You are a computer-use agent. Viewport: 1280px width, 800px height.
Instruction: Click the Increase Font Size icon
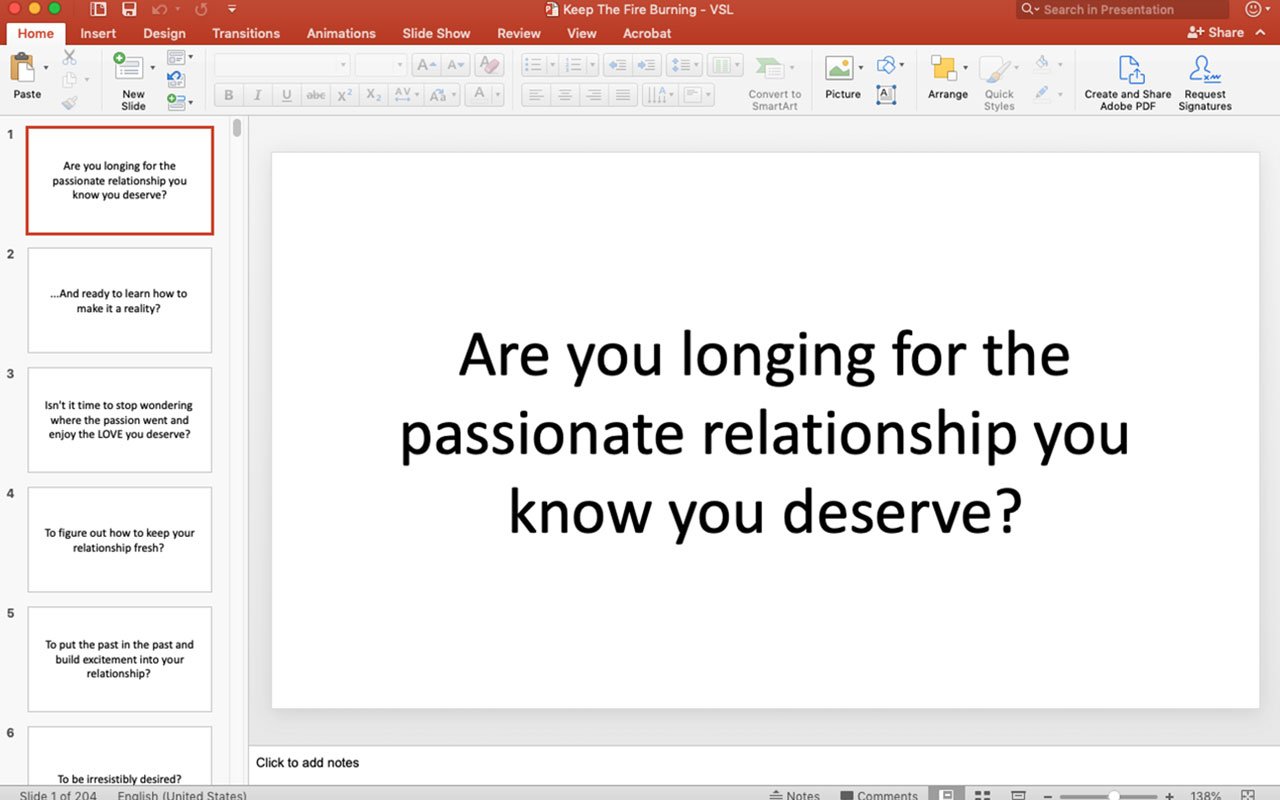(426, 65)
